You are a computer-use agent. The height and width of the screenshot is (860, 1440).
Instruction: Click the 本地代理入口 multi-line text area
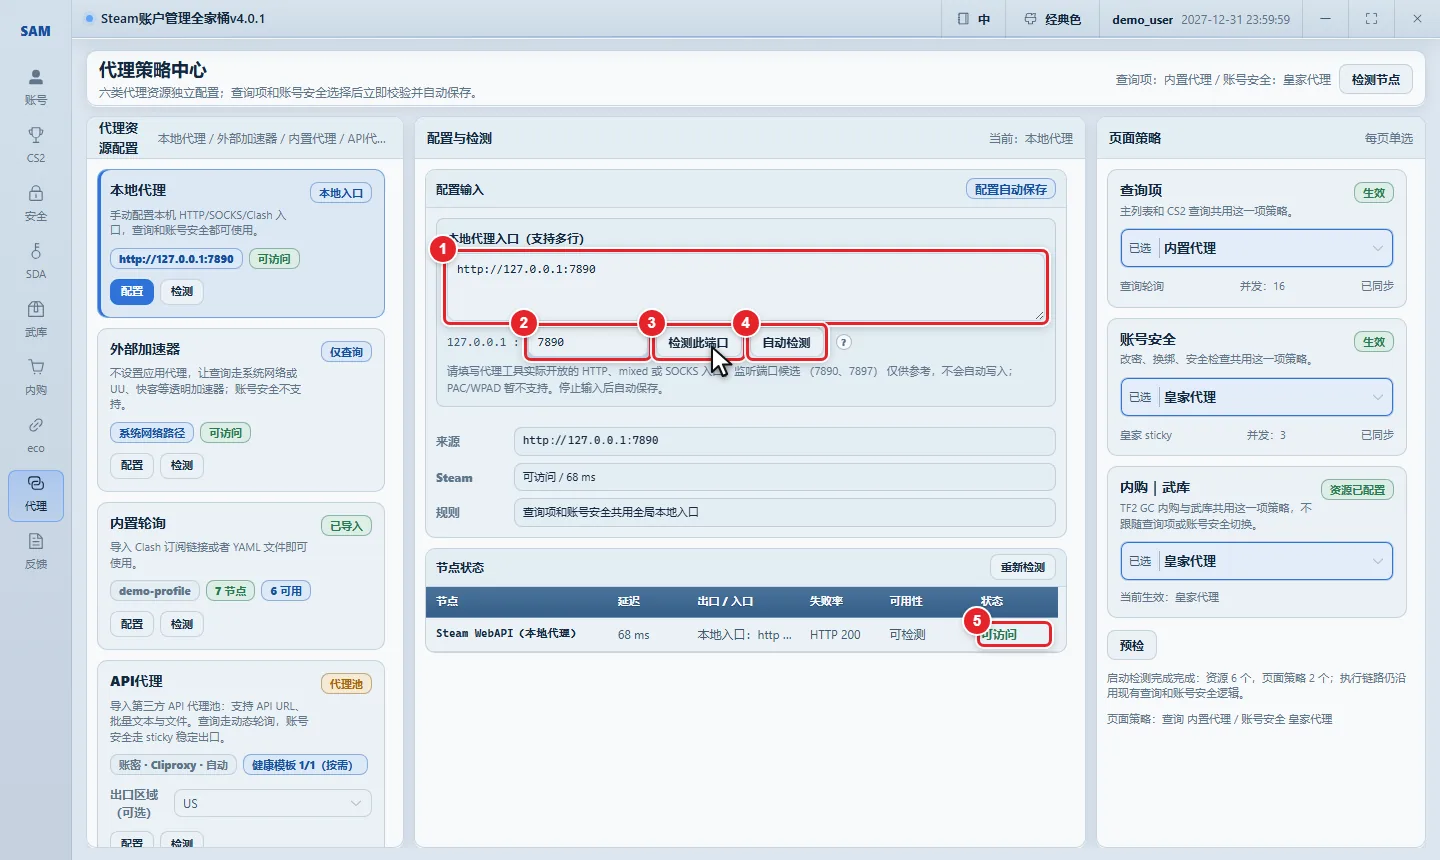point(746,287)
